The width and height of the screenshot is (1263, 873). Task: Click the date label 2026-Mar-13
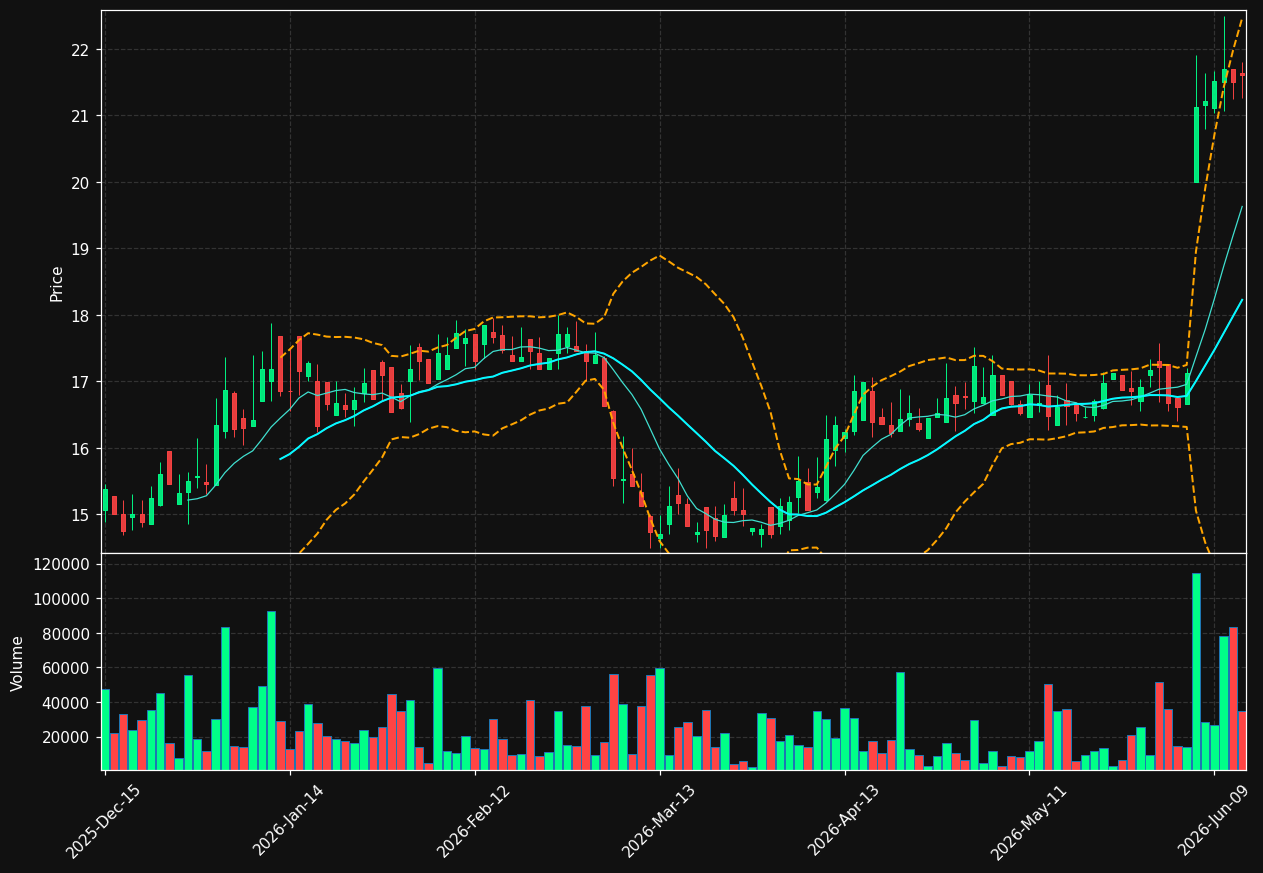[x=658, y=821]
